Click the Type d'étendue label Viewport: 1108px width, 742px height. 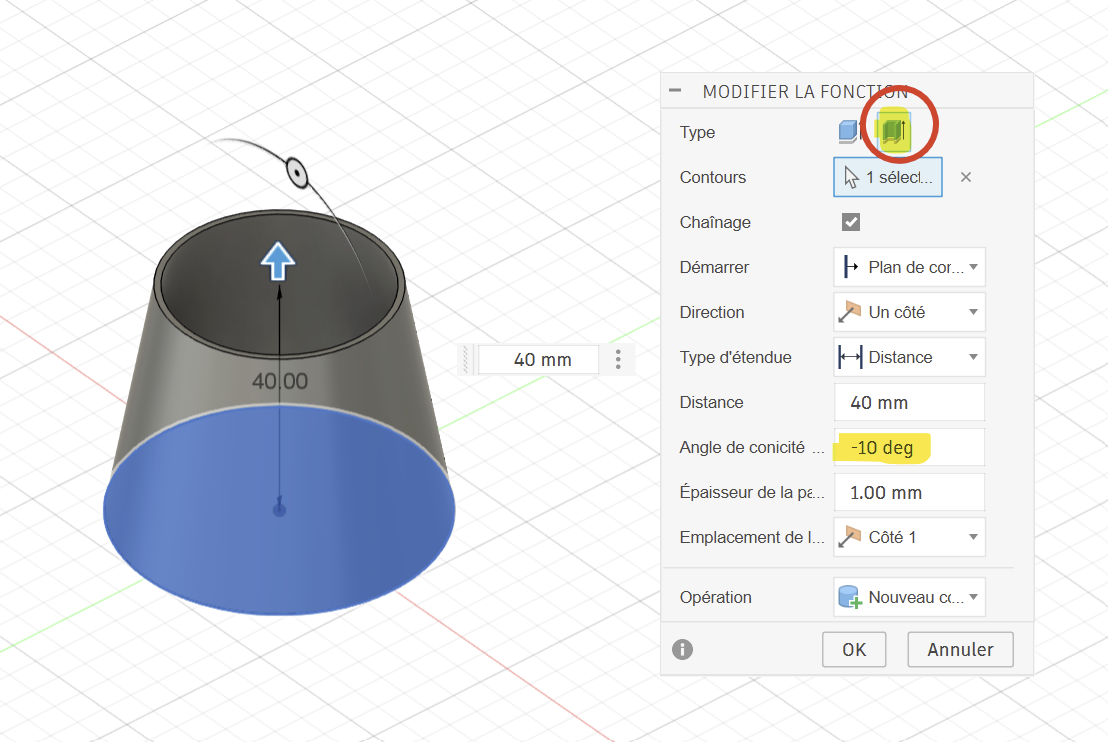click(x=736, y=358)
